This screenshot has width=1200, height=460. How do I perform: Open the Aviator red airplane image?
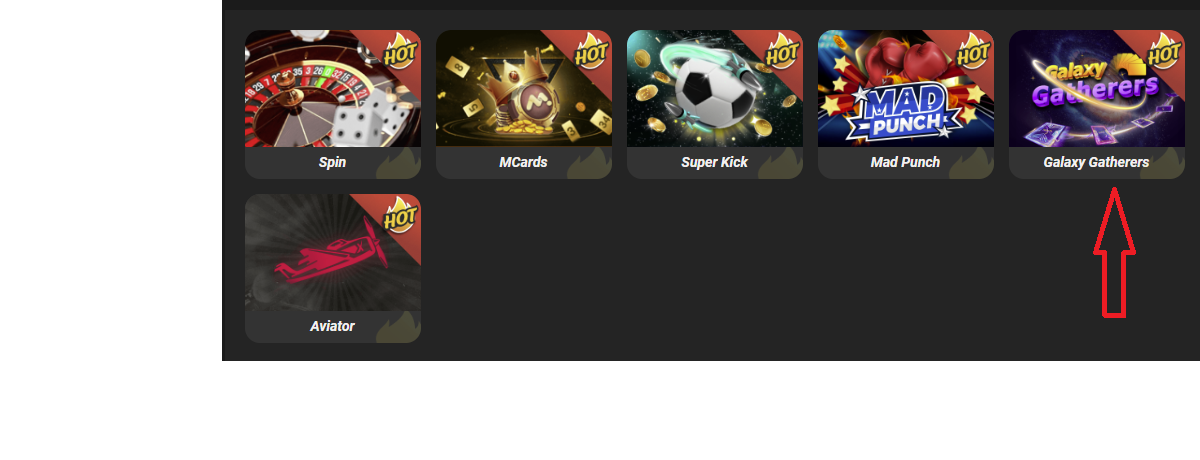[333, 252]
